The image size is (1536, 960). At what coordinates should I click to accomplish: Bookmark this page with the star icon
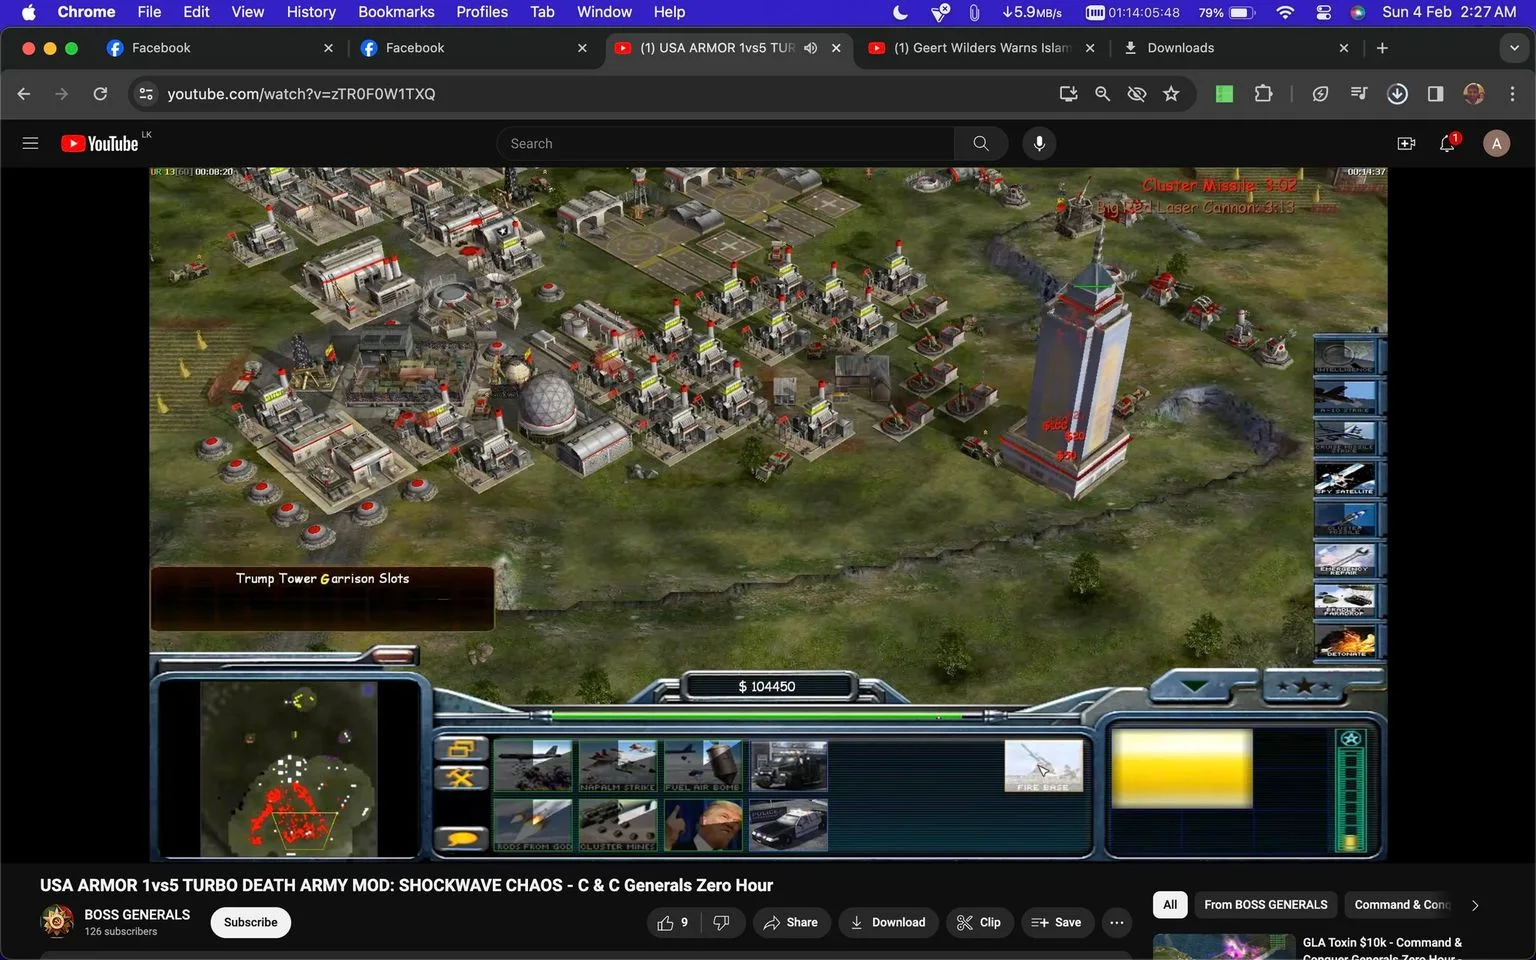tap(1171, 94)
